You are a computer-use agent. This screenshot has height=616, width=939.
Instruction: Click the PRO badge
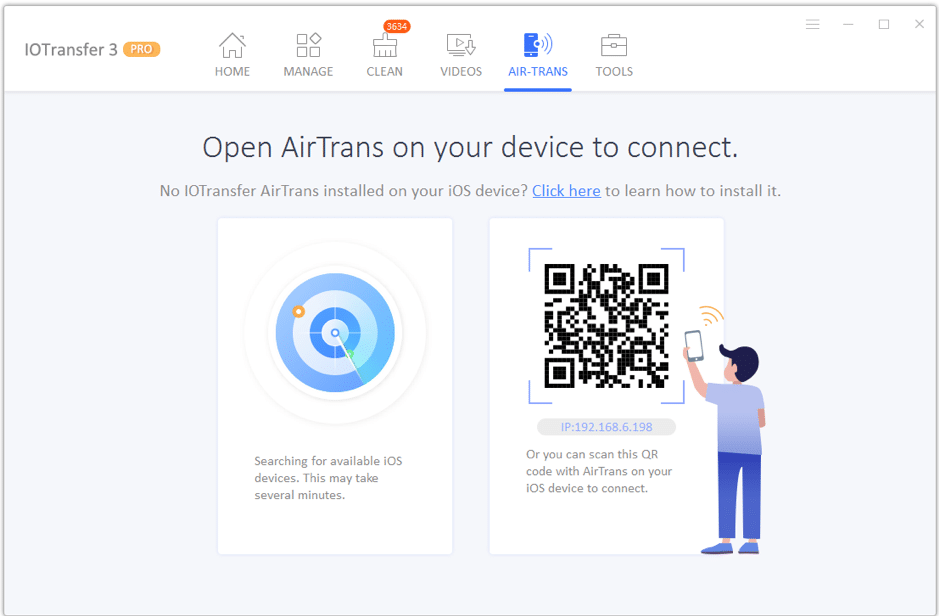coord(141,49)
